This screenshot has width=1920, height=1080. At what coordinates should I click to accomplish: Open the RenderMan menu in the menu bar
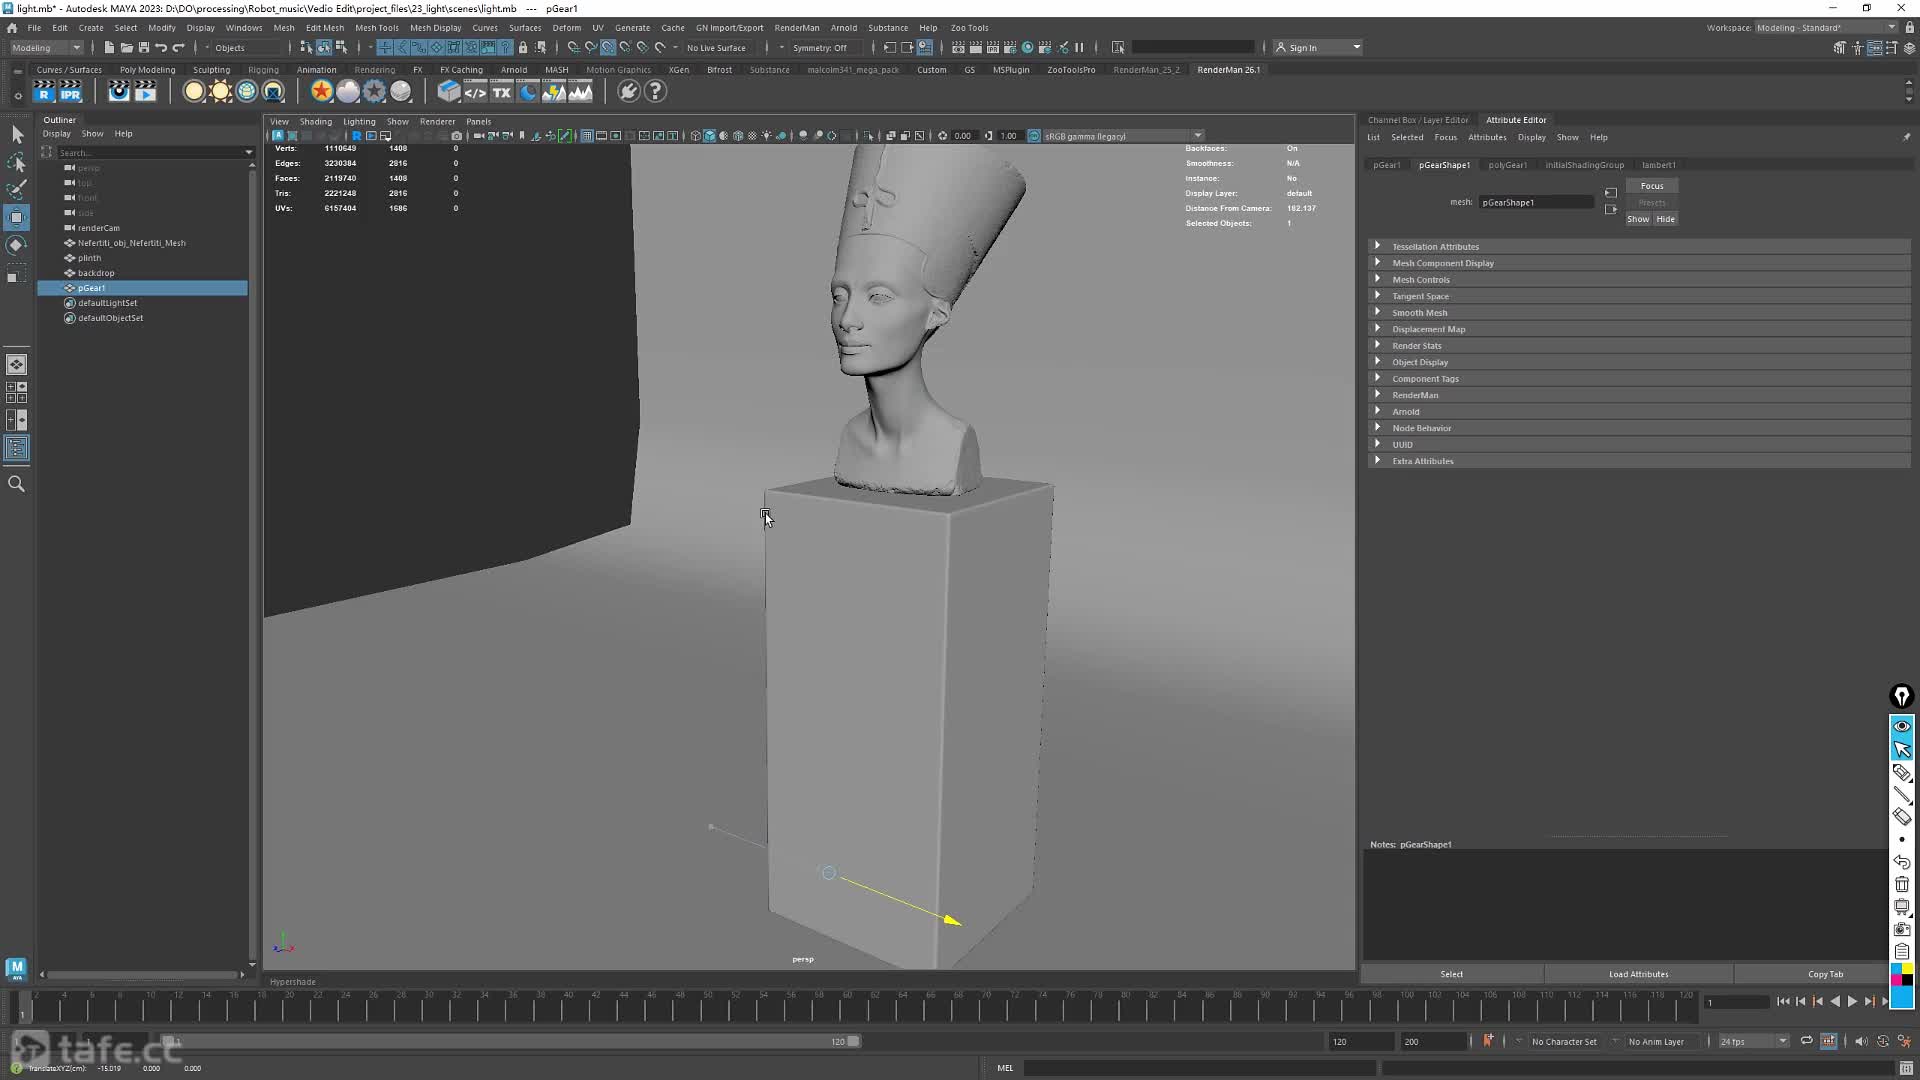tap(796, 28)
